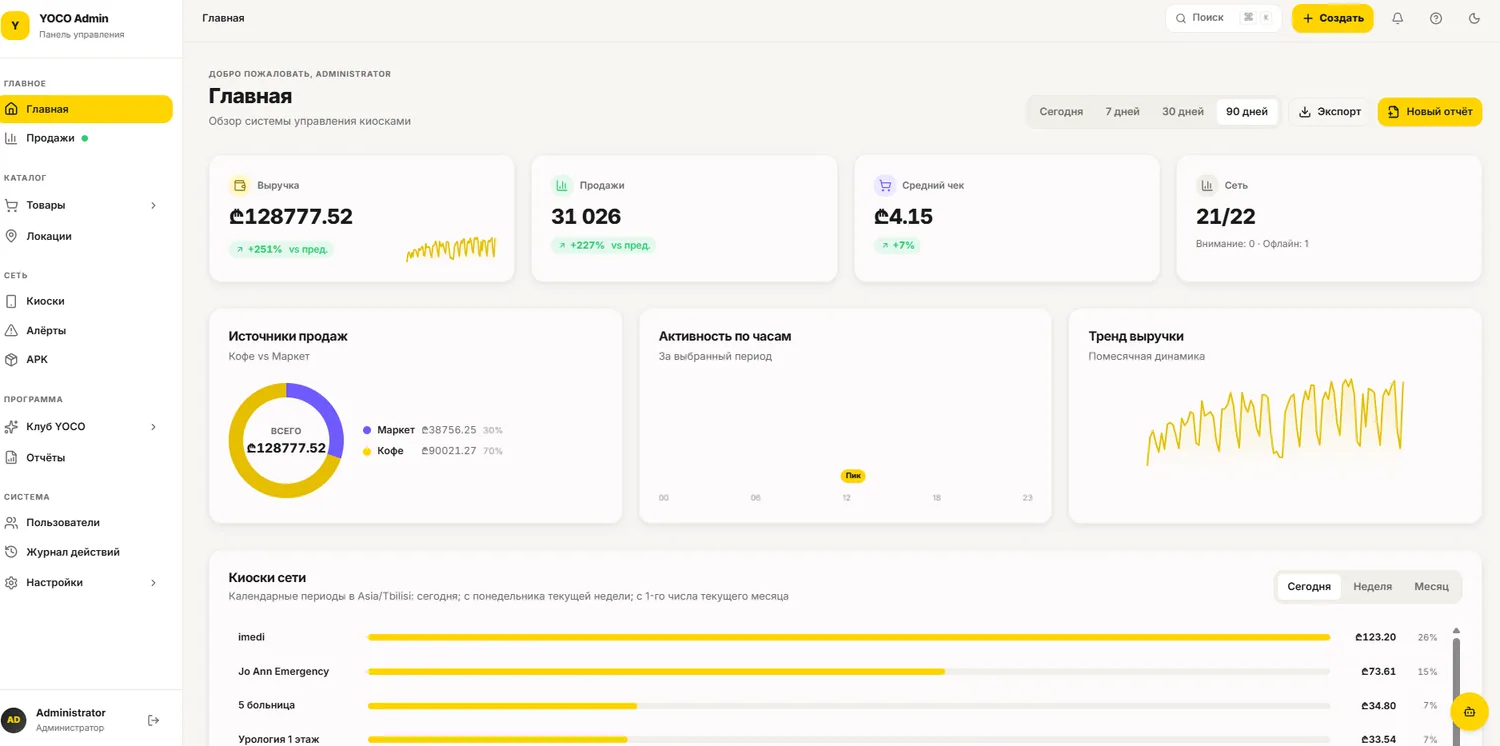Click the Главная breadcrumb in top bar

pos(223,18)
